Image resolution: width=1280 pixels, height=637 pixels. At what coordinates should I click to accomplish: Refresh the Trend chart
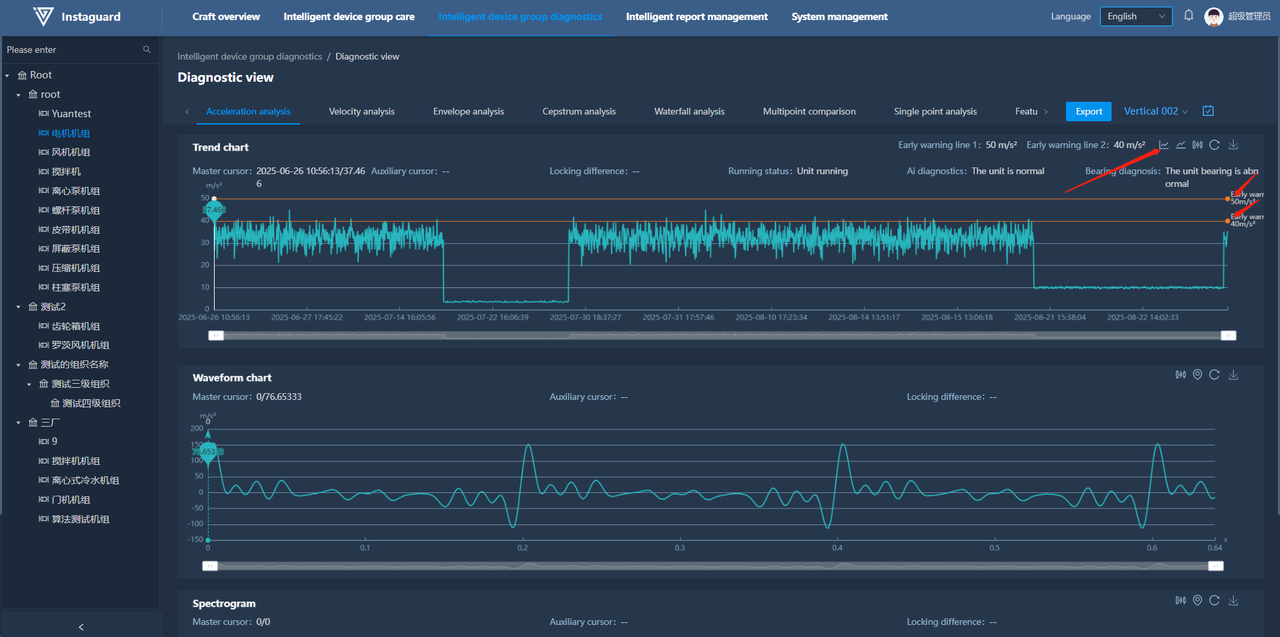click(1214, 145)
